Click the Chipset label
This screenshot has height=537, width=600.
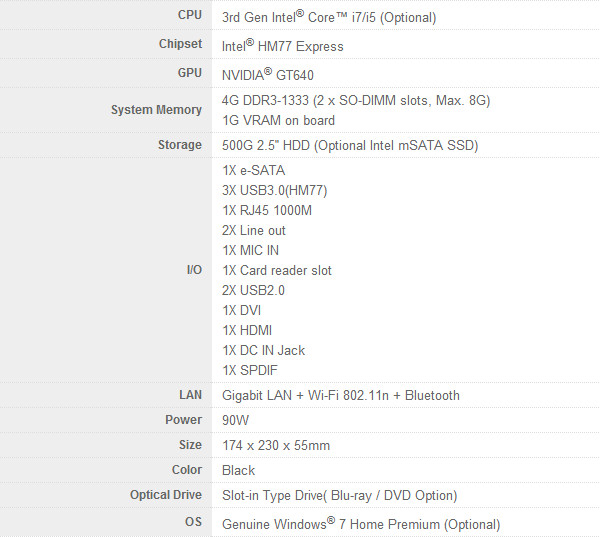[180, 44]
